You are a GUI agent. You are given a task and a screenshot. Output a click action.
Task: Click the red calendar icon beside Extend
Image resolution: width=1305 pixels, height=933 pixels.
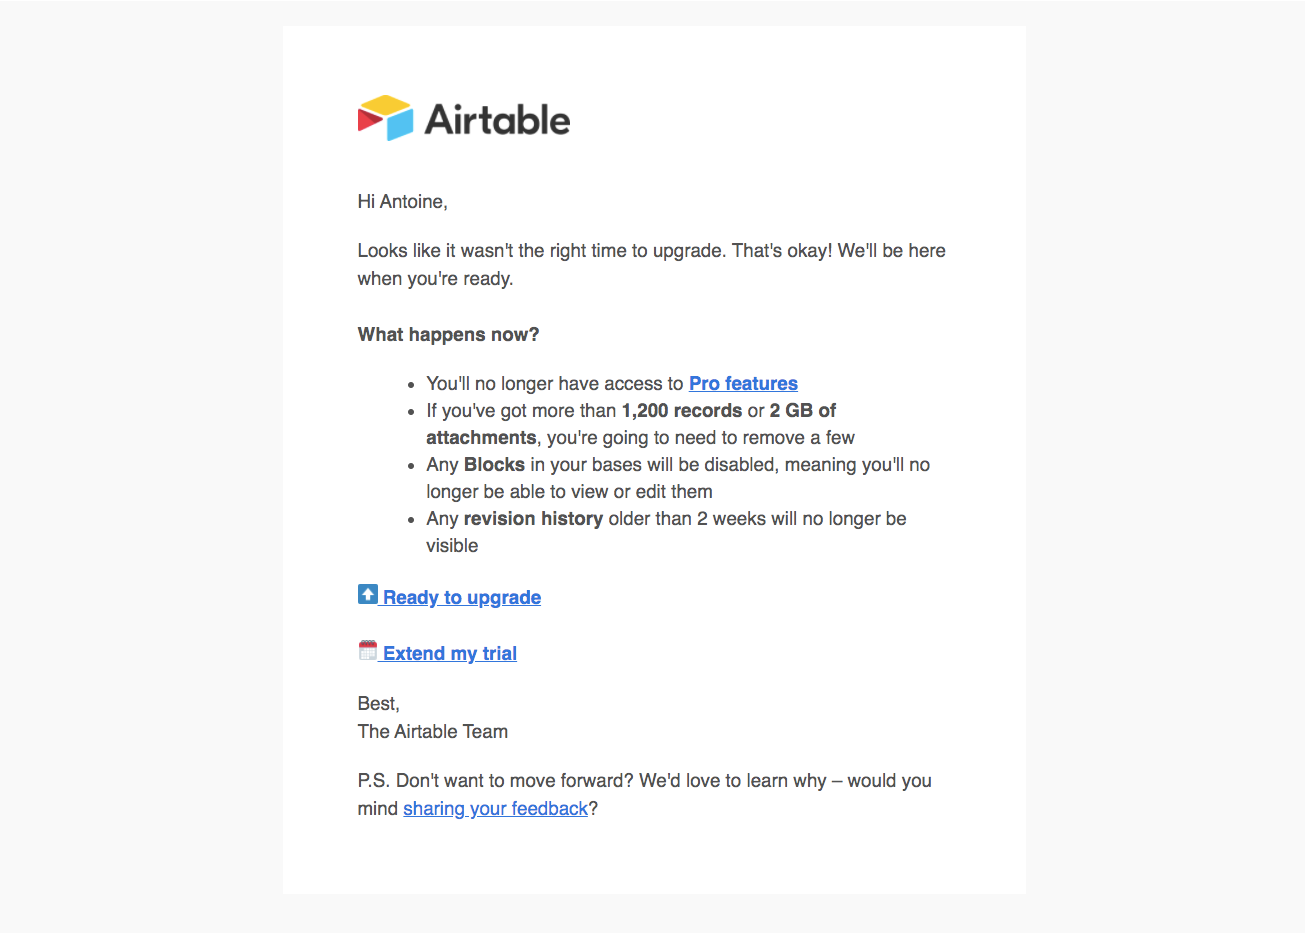pos(368,650)
